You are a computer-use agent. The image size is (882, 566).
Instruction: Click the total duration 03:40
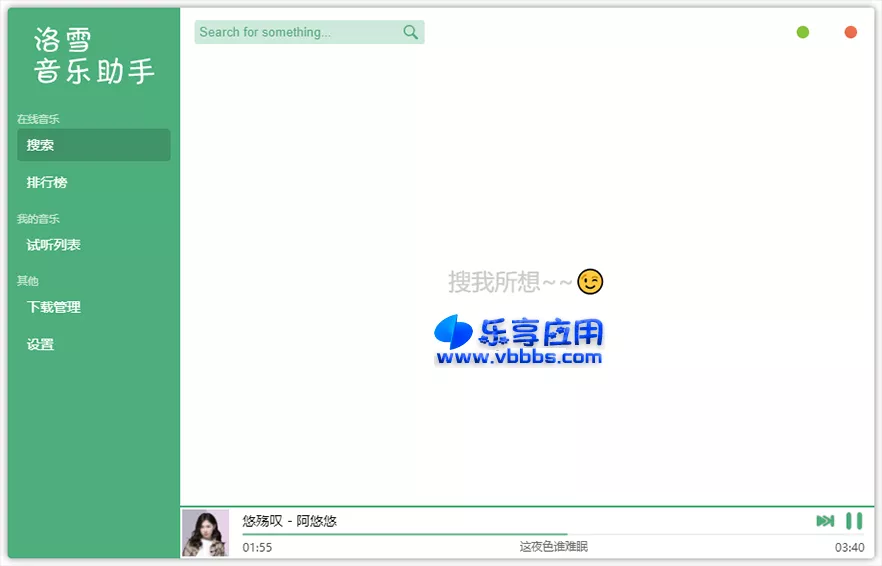[849, 547]
